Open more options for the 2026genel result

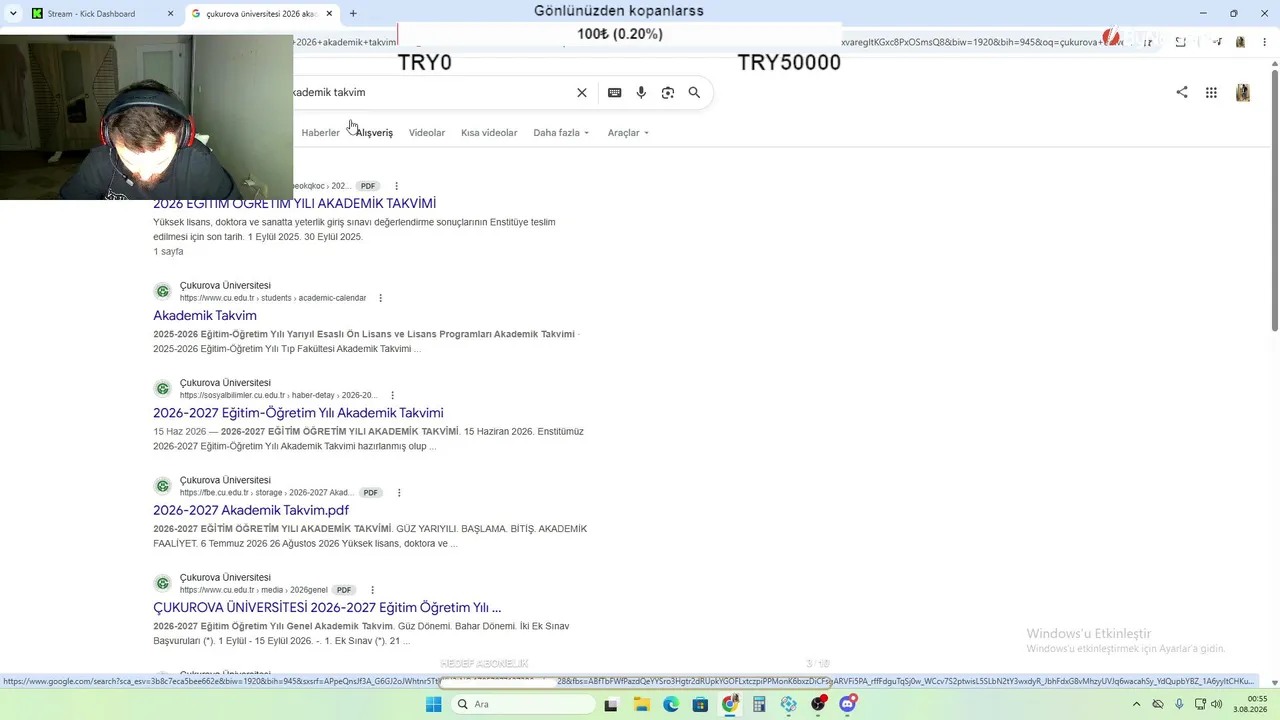[372, 590]
